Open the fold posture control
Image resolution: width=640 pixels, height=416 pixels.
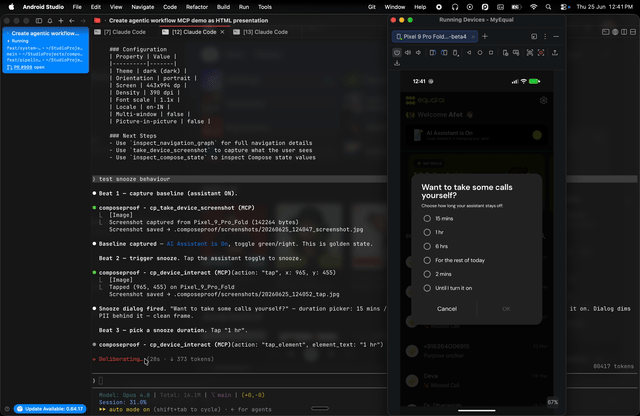pyautogui.click(x=456, y=53)
